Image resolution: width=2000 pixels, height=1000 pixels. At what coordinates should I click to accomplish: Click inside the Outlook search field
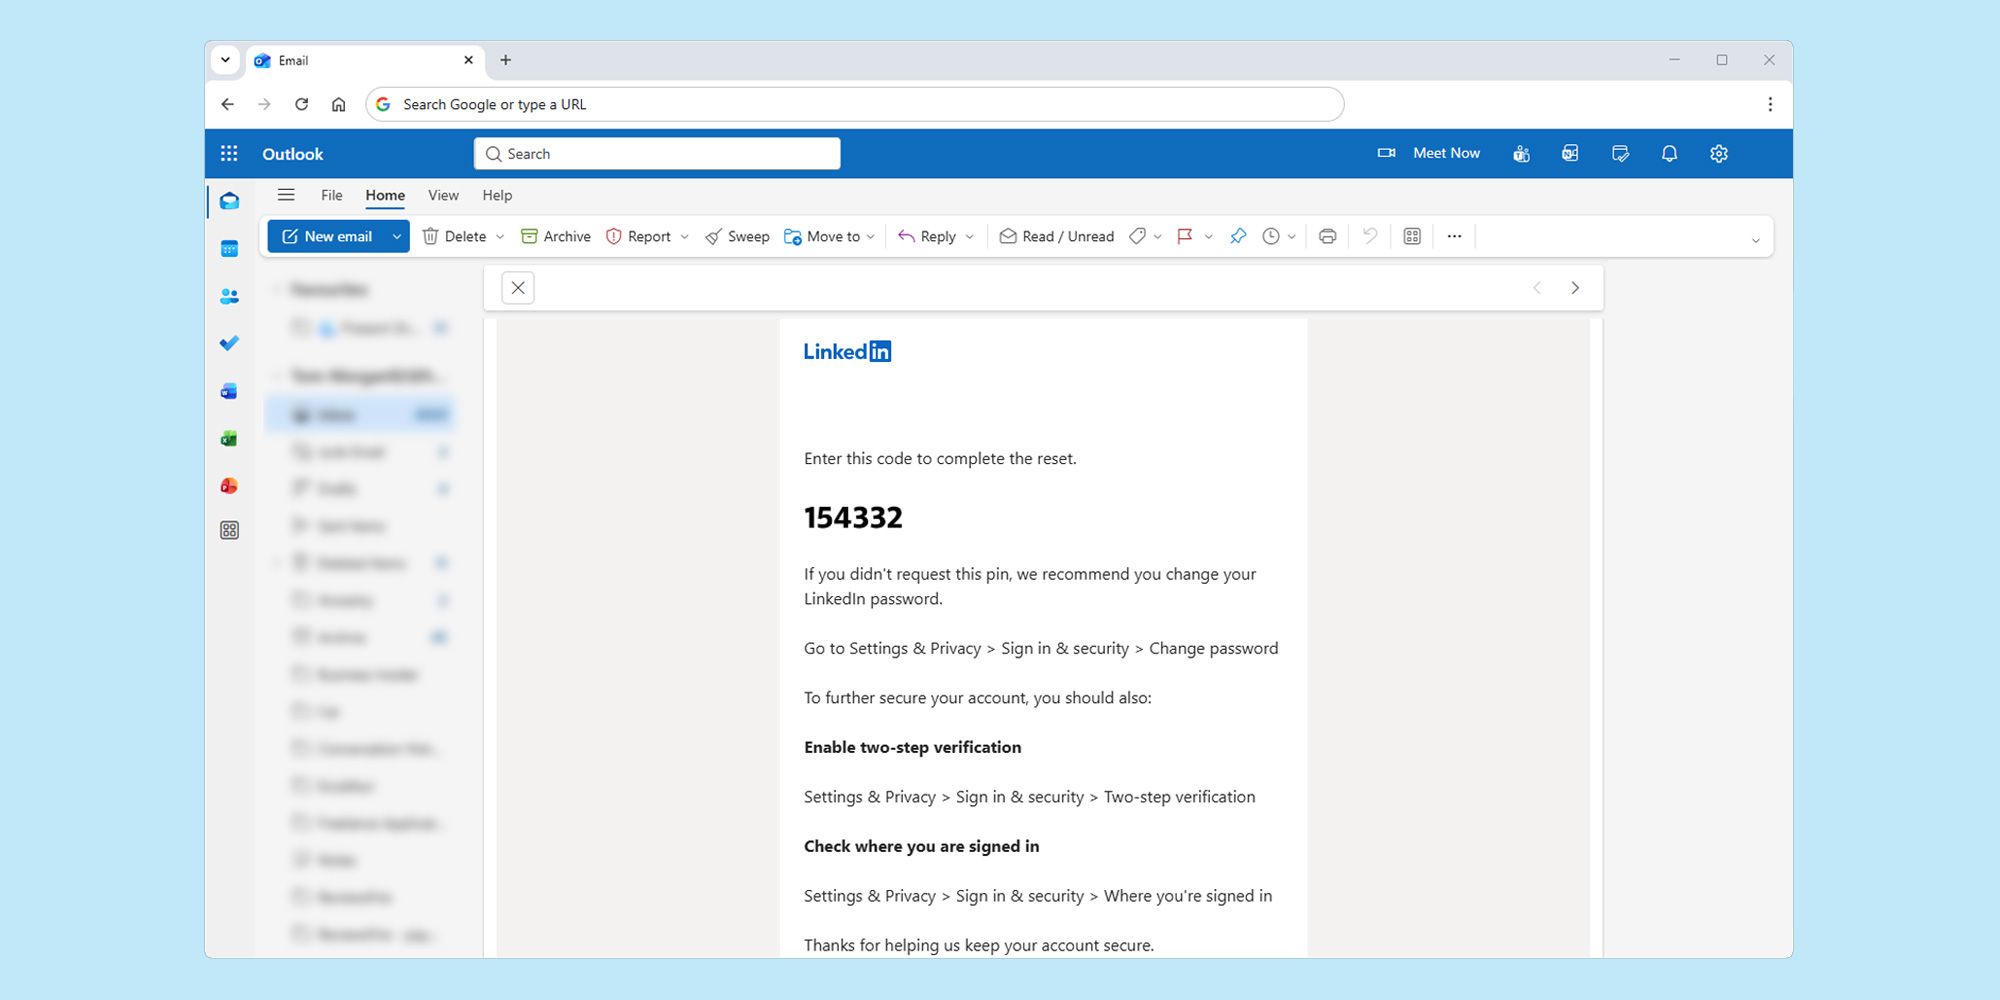(657, 153)
